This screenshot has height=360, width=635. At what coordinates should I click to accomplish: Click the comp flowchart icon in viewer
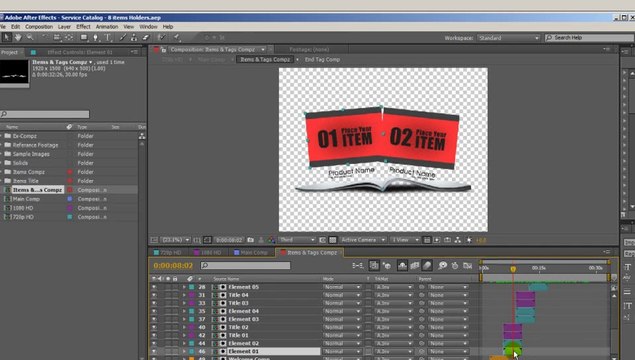coord(458,240)
